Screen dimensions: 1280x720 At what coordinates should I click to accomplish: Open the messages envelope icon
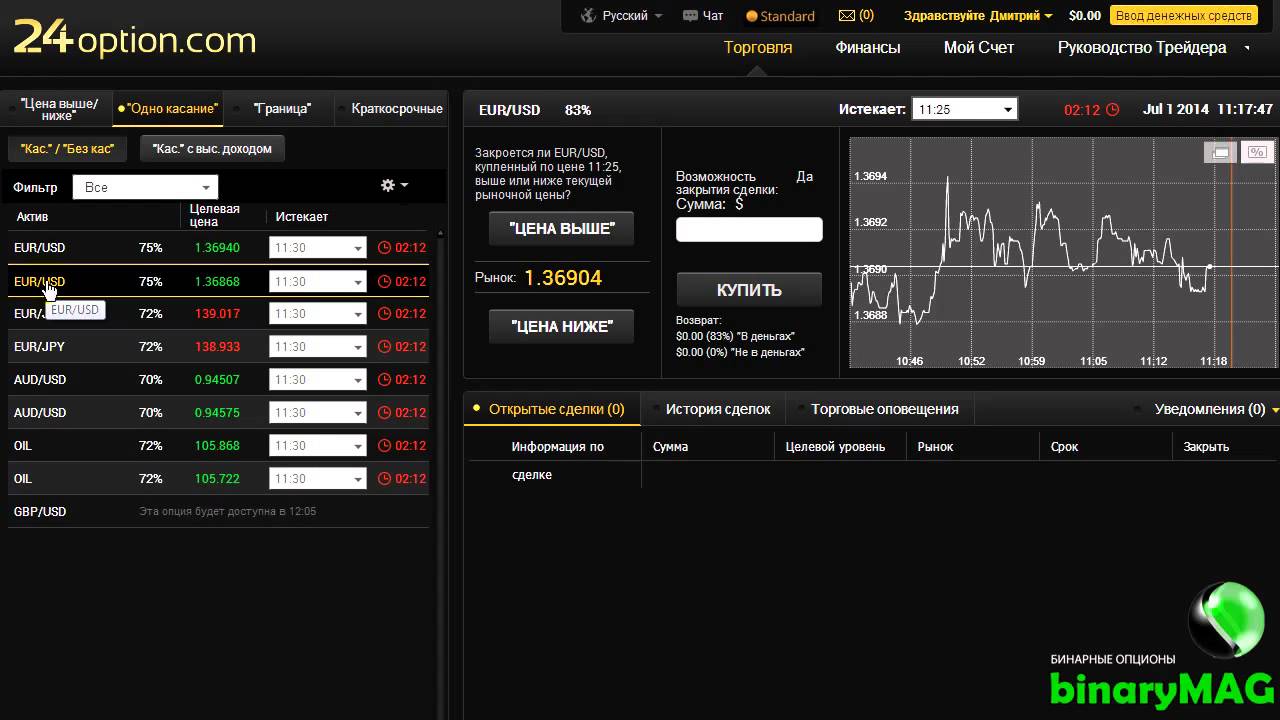click(846, 16)
